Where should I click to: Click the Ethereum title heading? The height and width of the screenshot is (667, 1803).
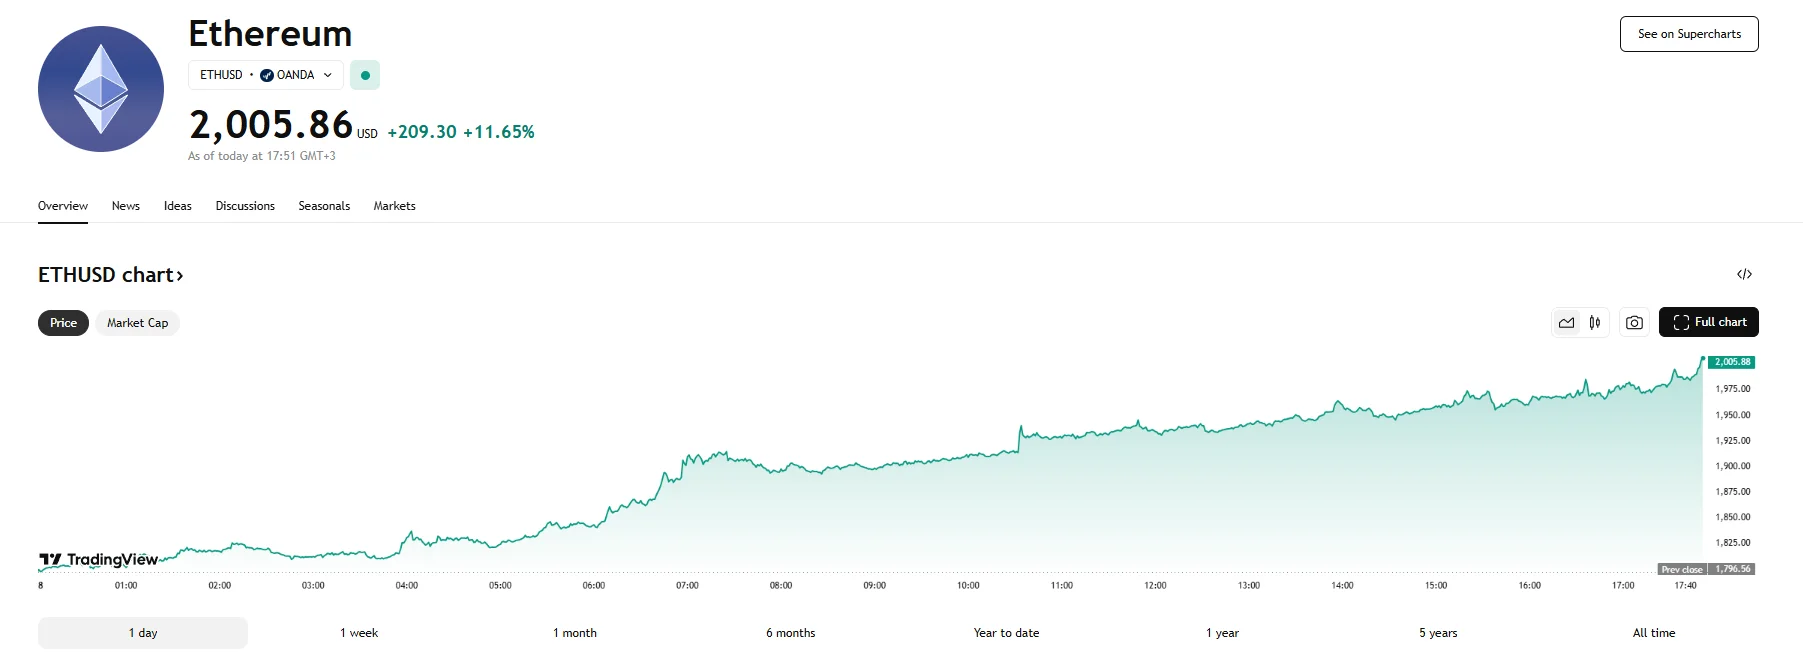pyautogui.click(x=270, y=34)
